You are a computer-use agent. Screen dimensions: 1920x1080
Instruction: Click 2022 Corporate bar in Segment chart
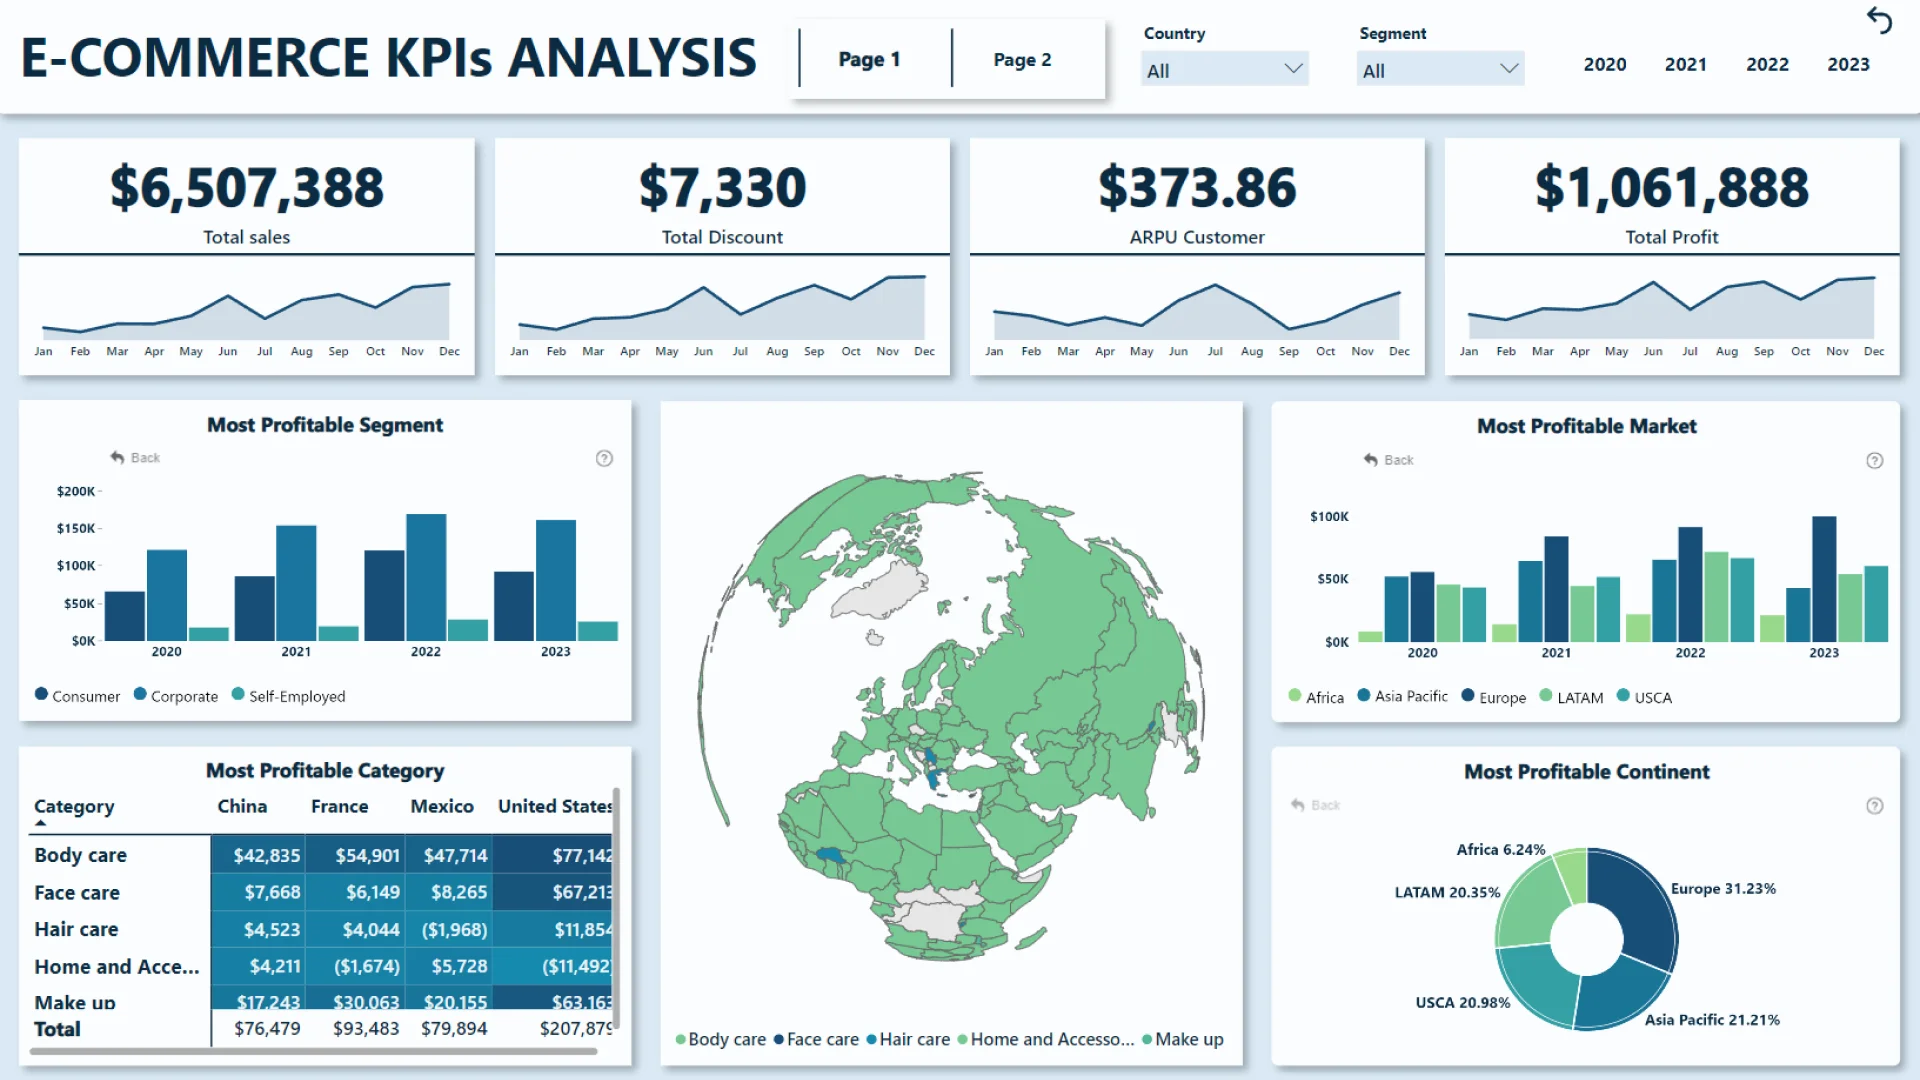pyautogui.click(x=426, y=577)
